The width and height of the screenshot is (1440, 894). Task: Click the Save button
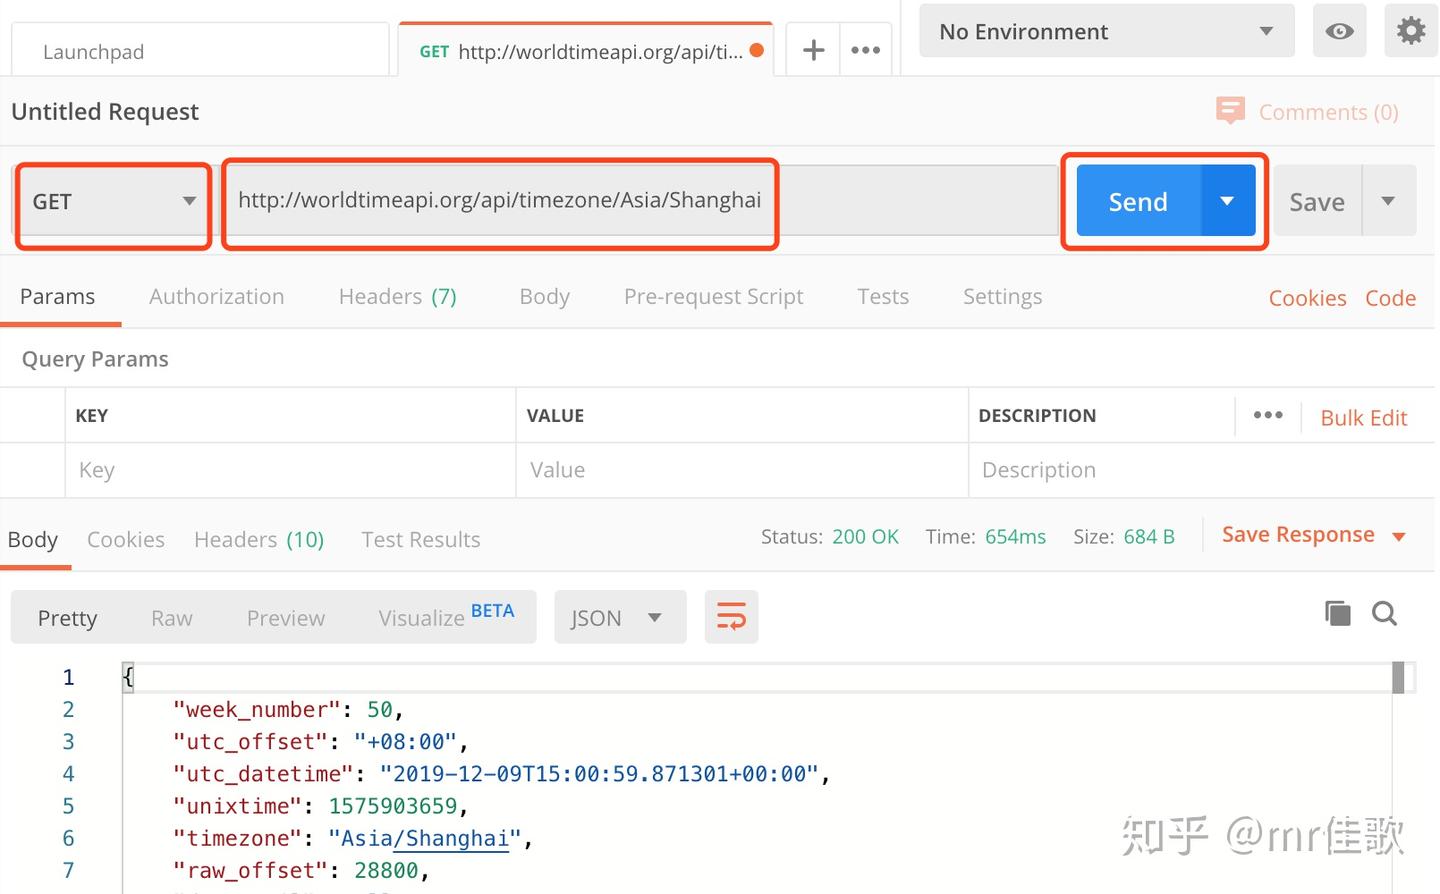1317,201
